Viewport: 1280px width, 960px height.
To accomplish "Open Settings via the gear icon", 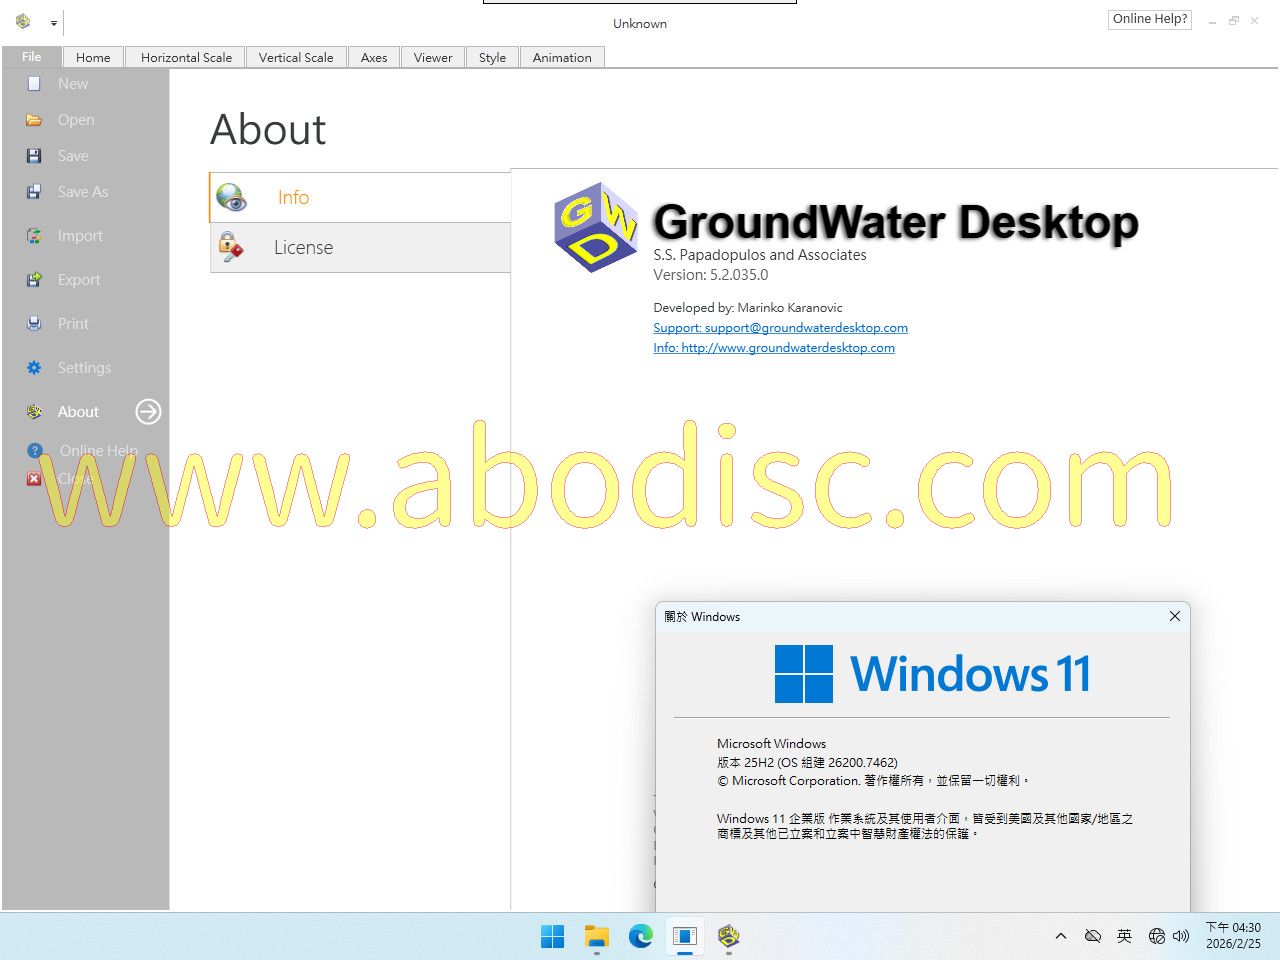I will click(34, 368).
